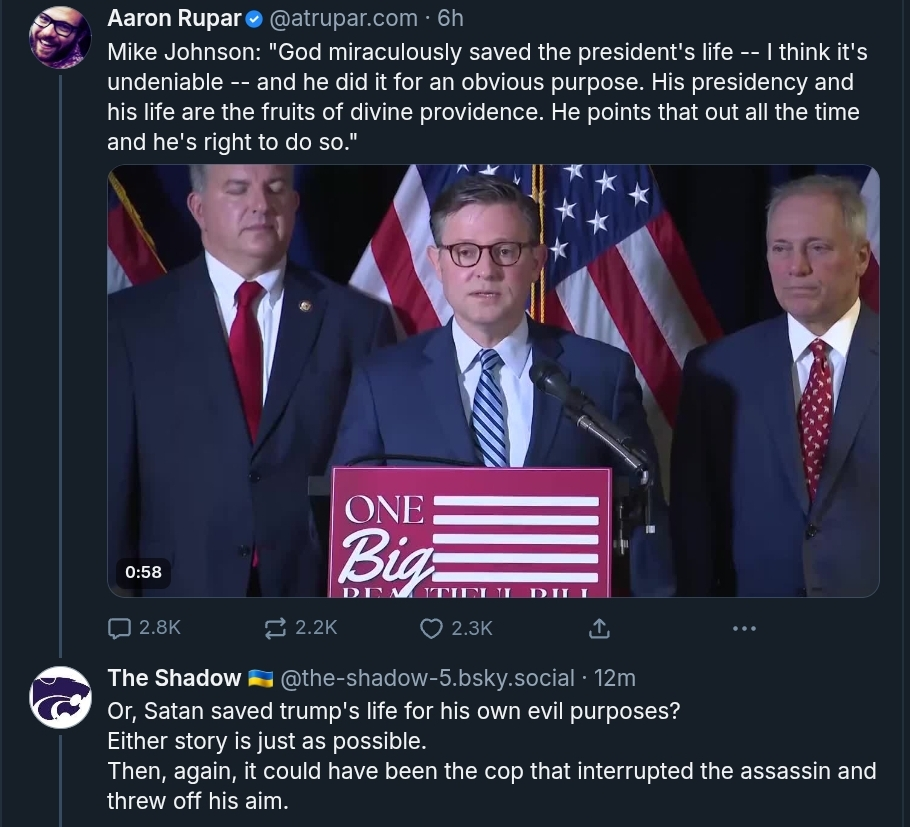Open Aaron Rupar's profile avatar
The image size is (910, 827).
60,38
